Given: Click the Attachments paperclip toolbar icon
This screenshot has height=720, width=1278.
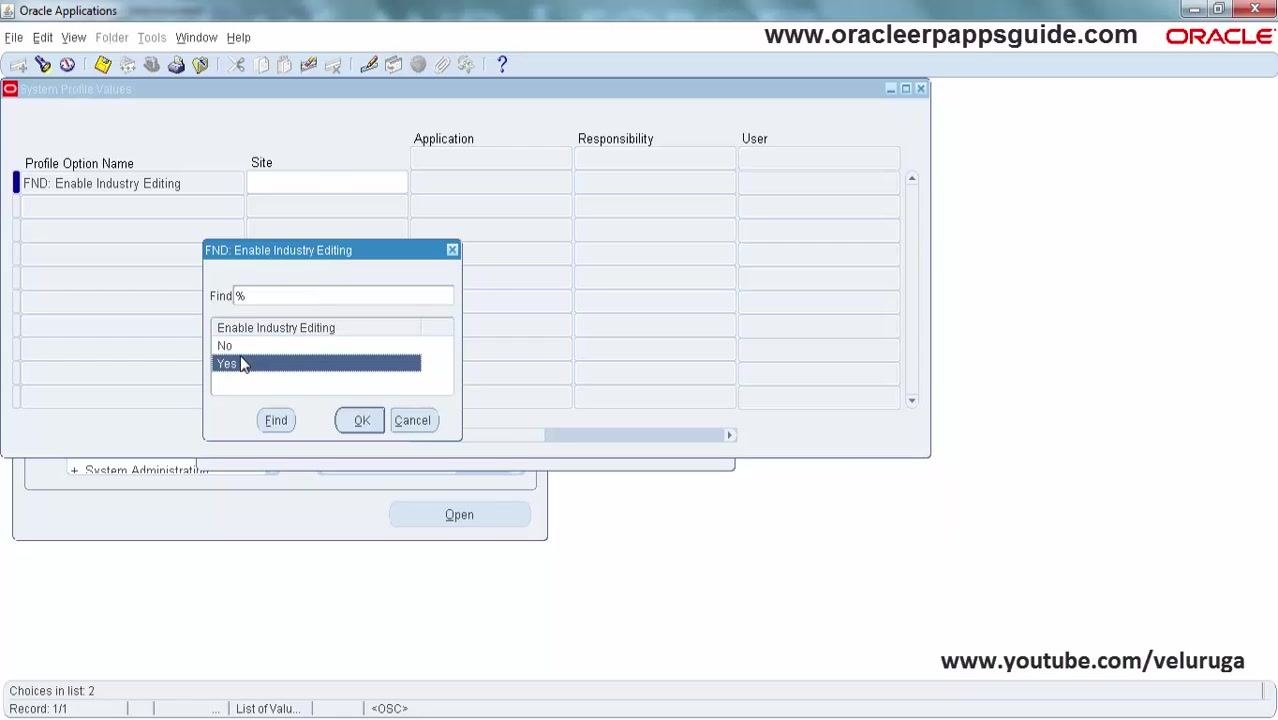Looking at the screenshot, I should point(442,65).
